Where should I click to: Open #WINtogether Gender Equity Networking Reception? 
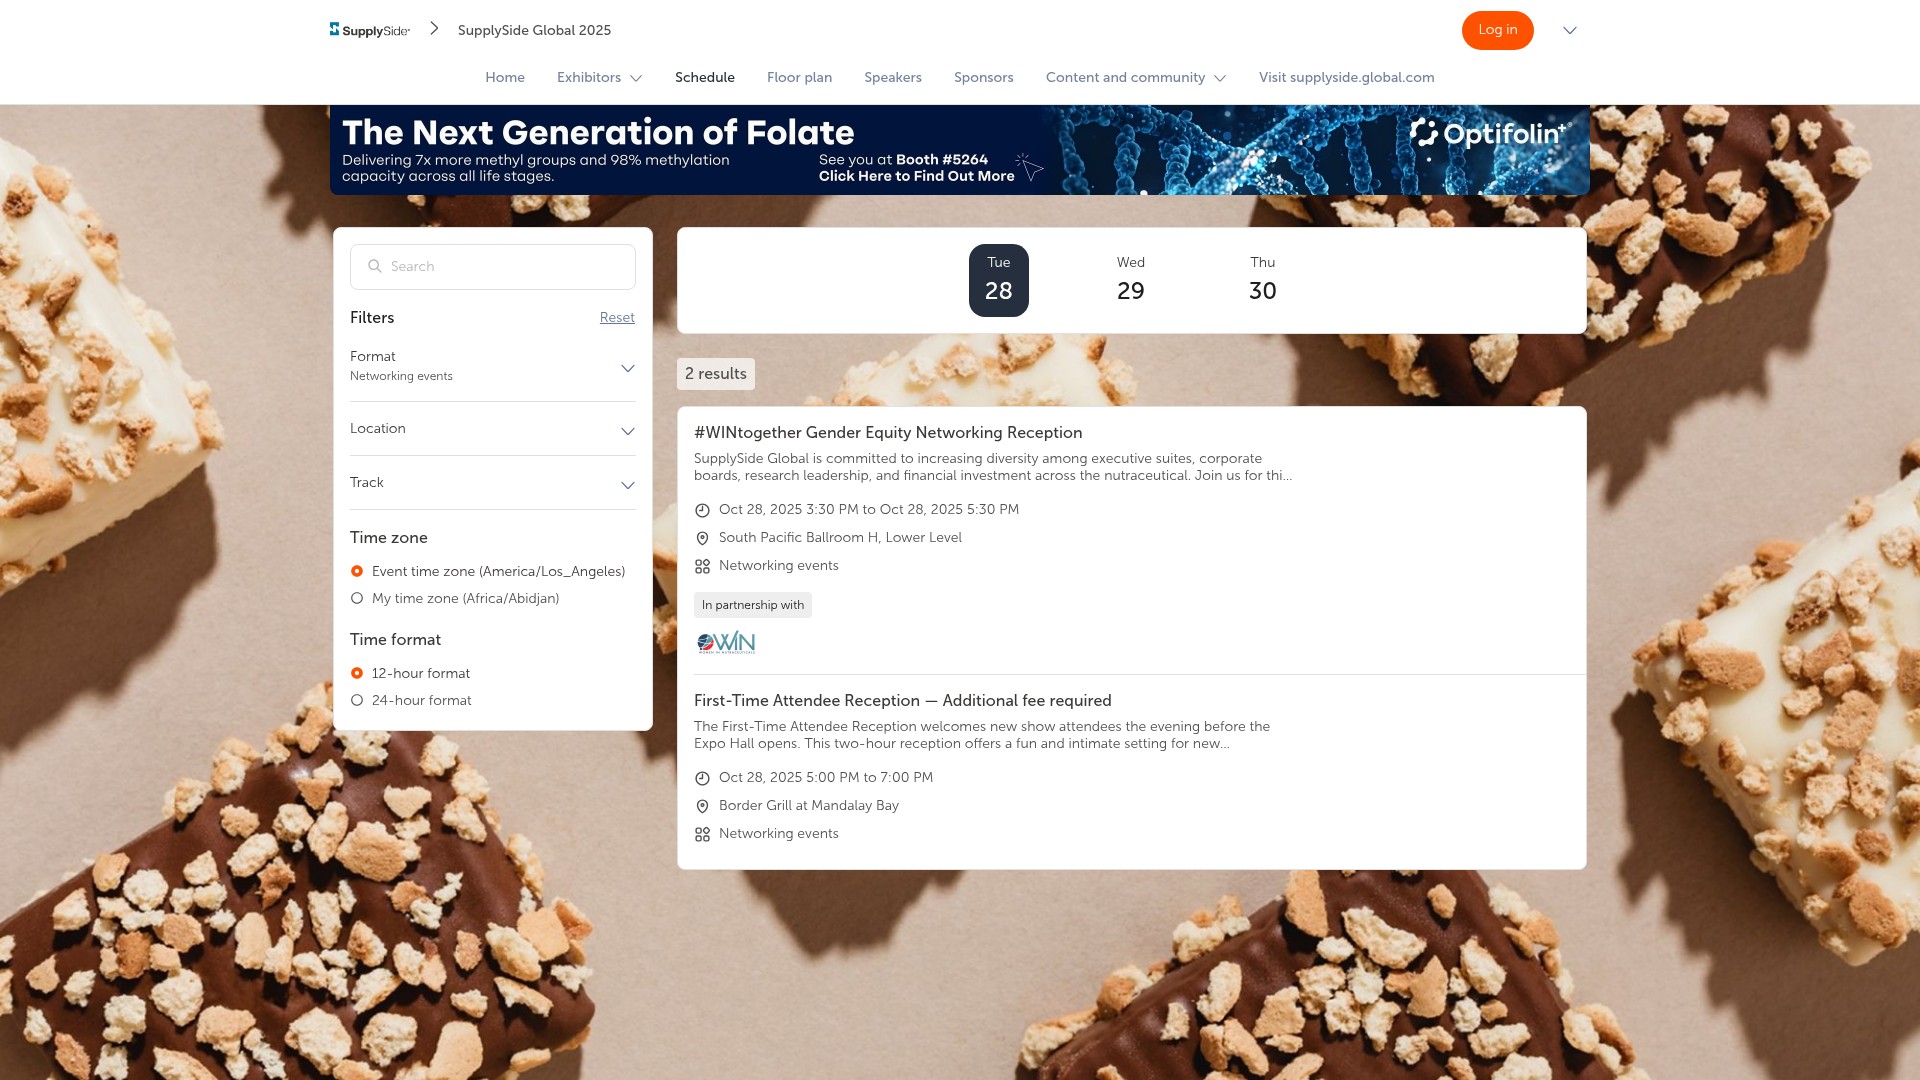(x=888, y=432)
